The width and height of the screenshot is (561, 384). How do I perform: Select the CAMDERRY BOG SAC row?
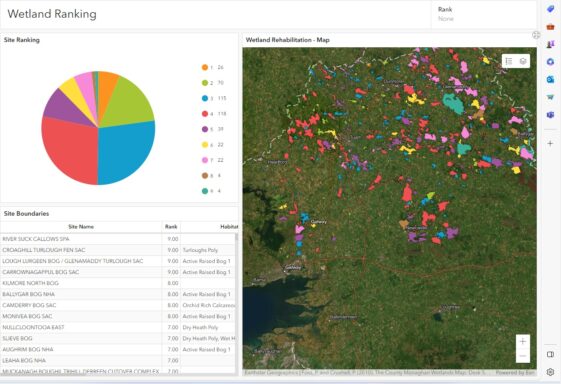[118, 305]
